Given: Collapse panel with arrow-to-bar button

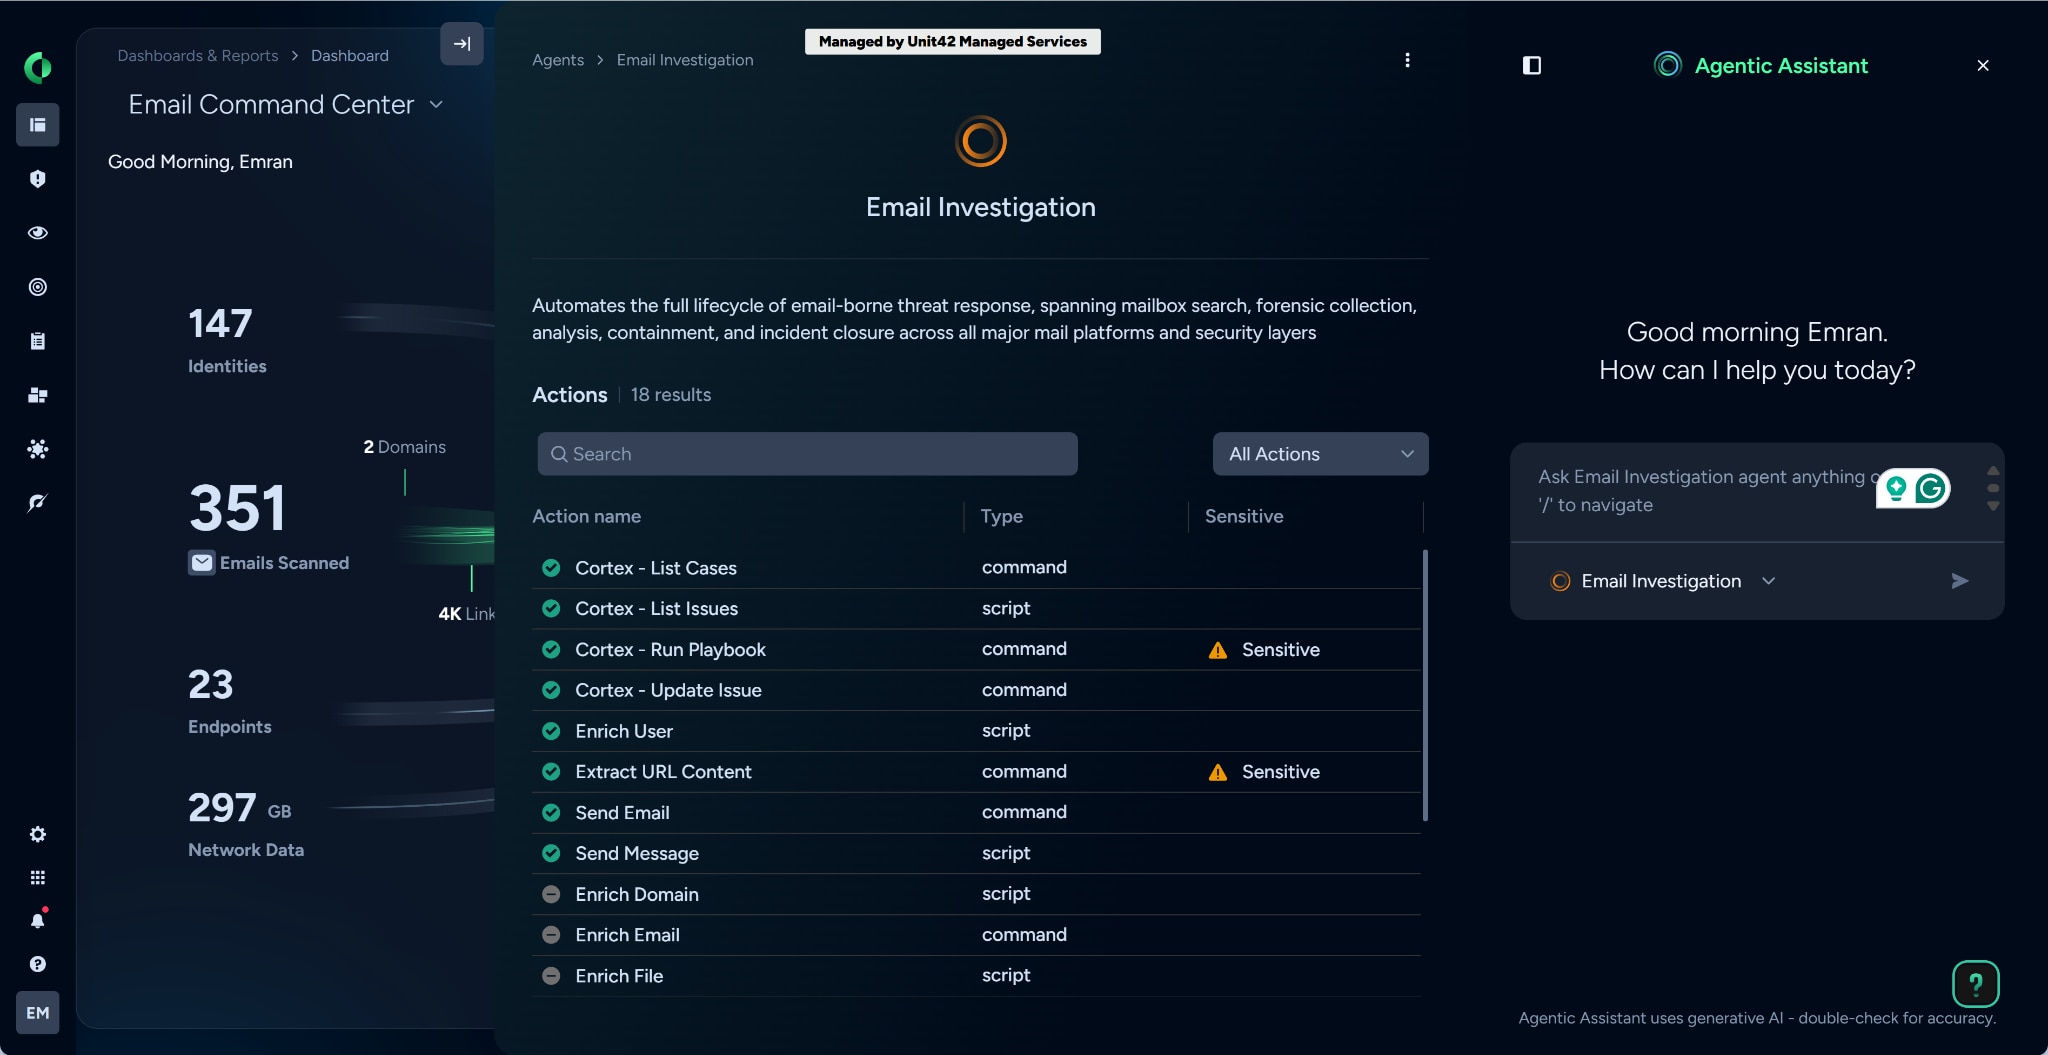Looking at the screenshot, I should 462,44.
